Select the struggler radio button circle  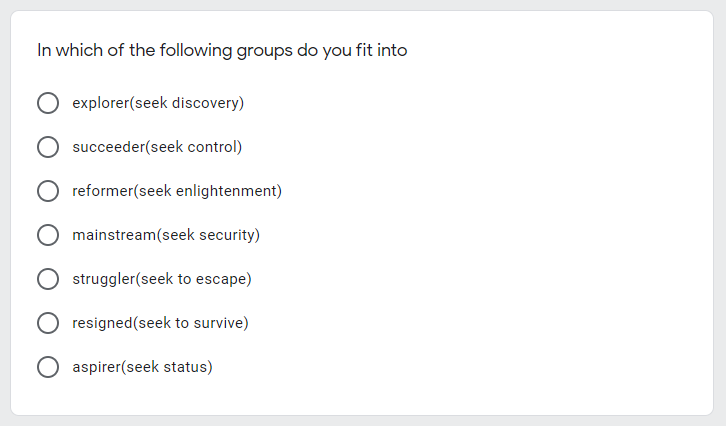click(48, 279)
